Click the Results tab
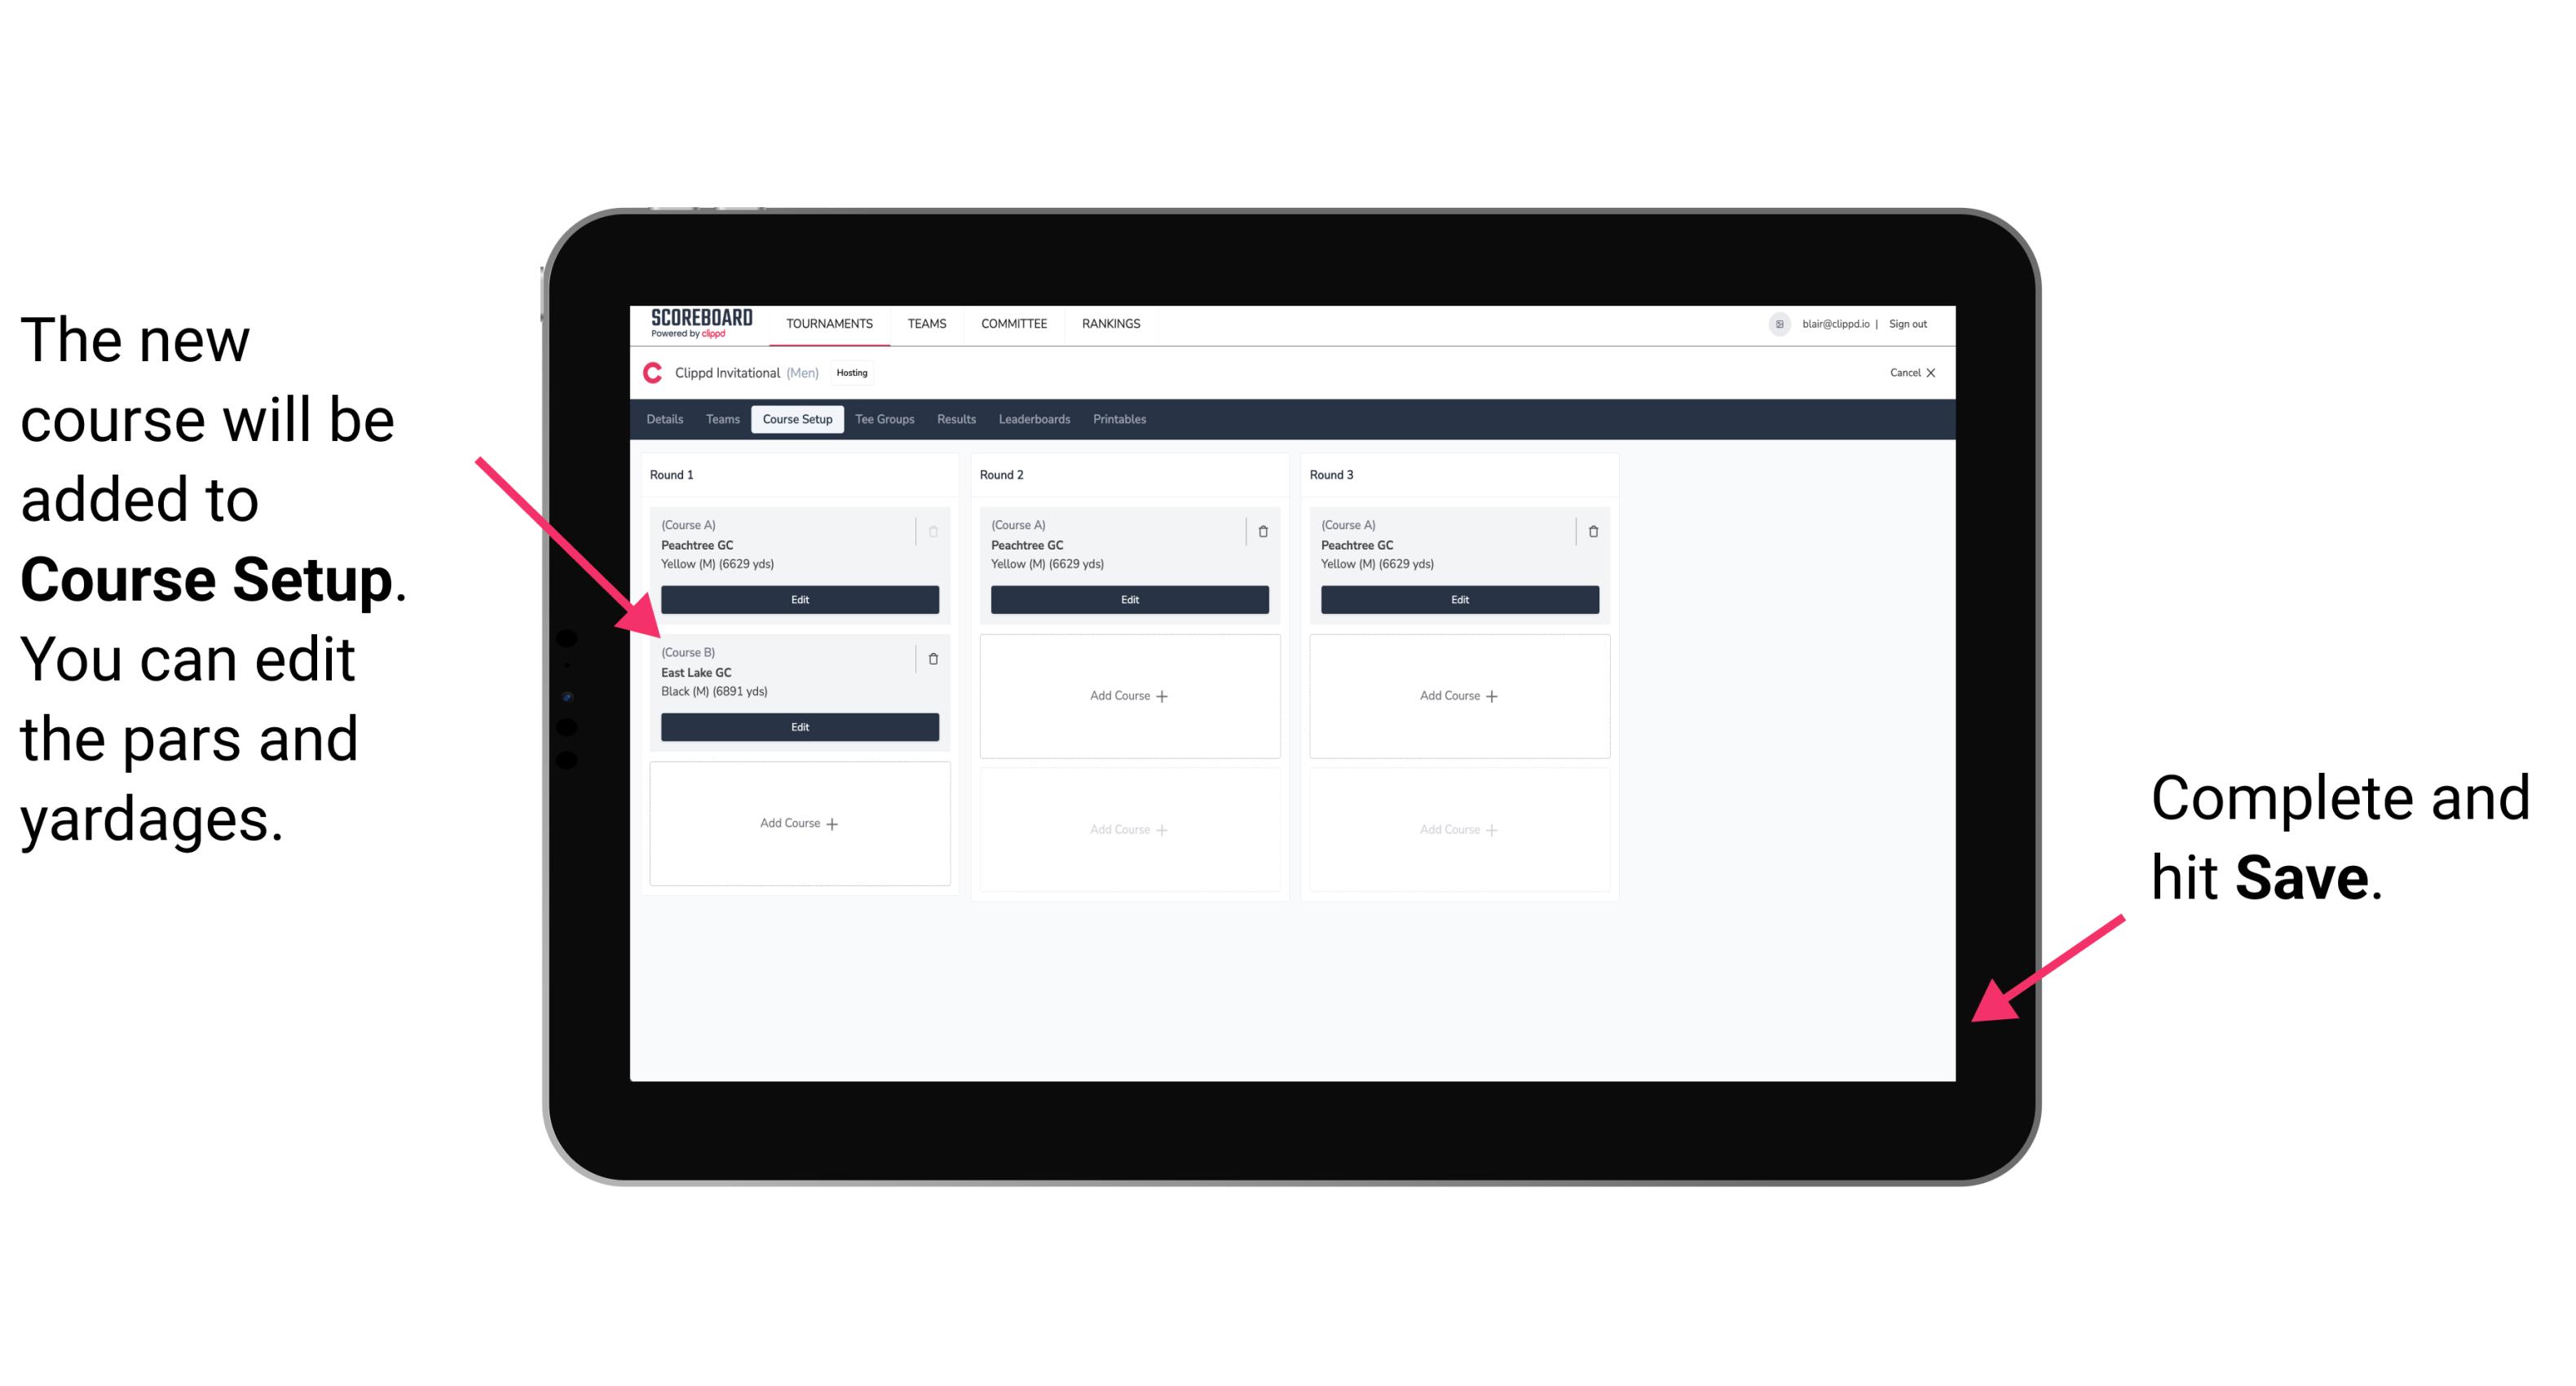 [x=957, y=420]
